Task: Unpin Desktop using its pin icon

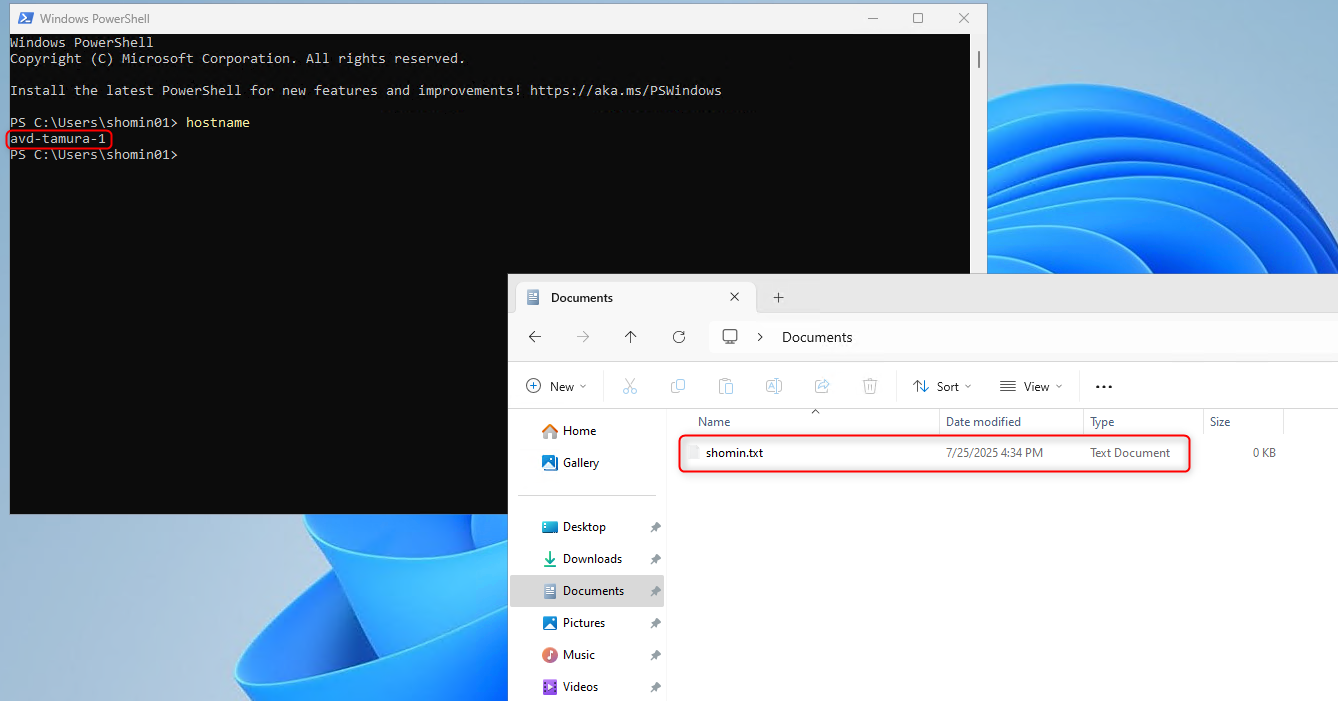Action: click(655, 527)
